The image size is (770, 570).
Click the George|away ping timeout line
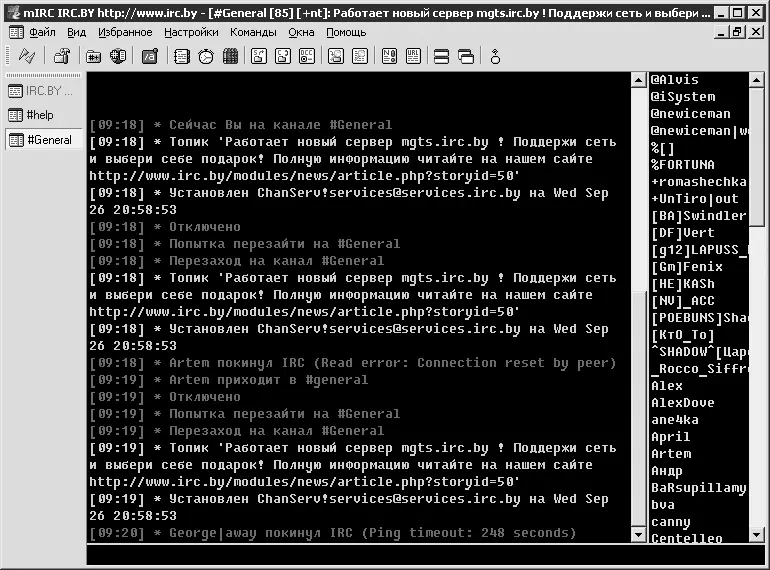332,533
